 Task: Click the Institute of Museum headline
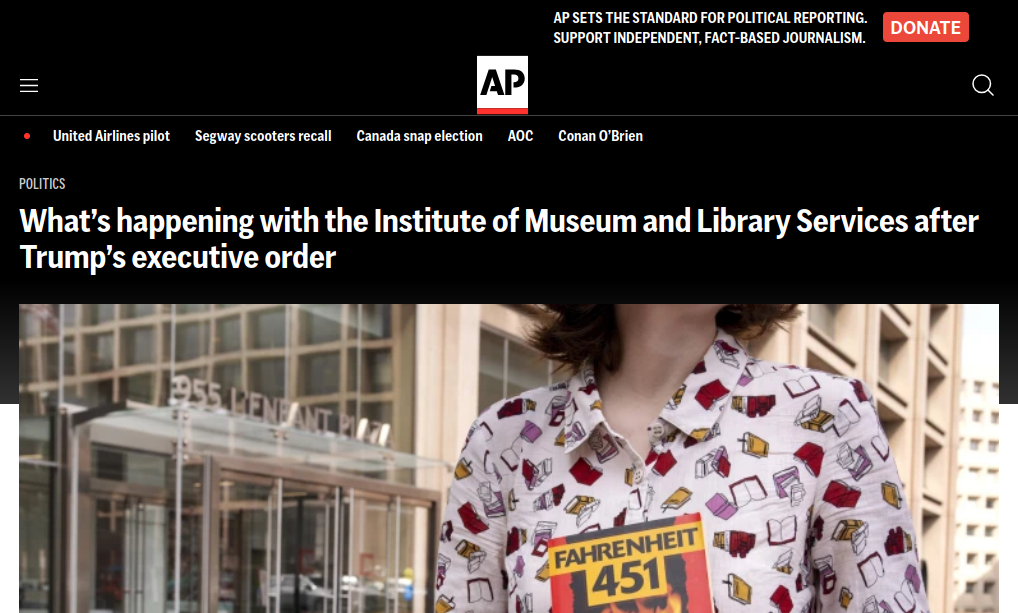499,238
